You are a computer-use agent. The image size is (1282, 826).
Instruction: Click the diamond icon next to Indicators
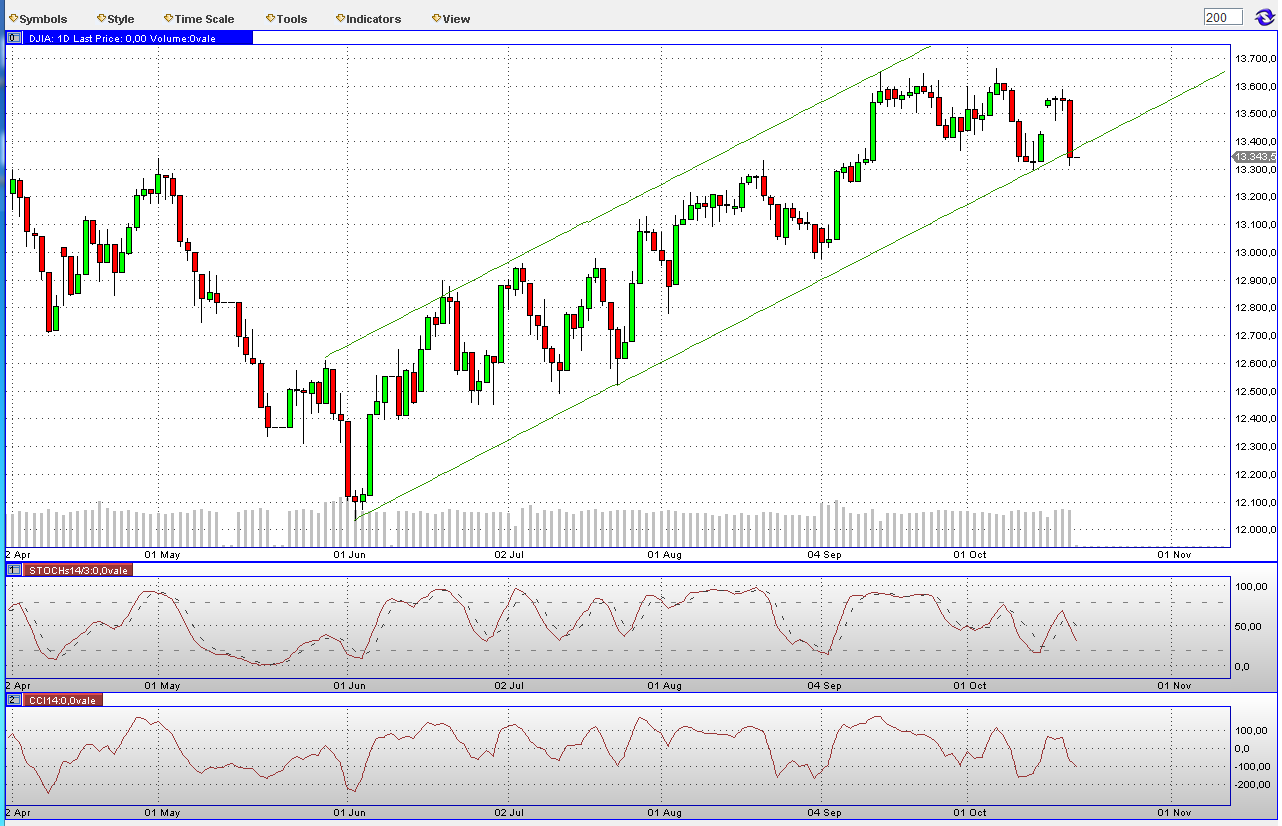click(338, 18)
